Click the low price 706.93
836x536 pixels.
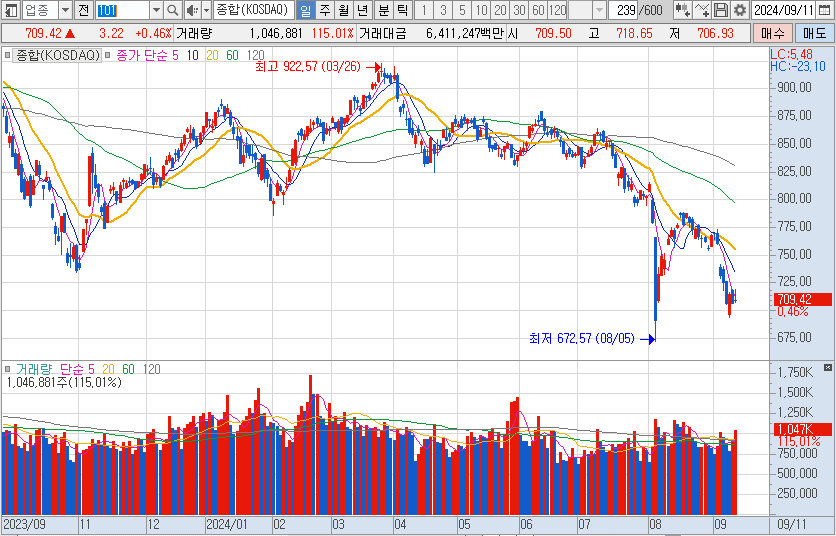(716, 34)
